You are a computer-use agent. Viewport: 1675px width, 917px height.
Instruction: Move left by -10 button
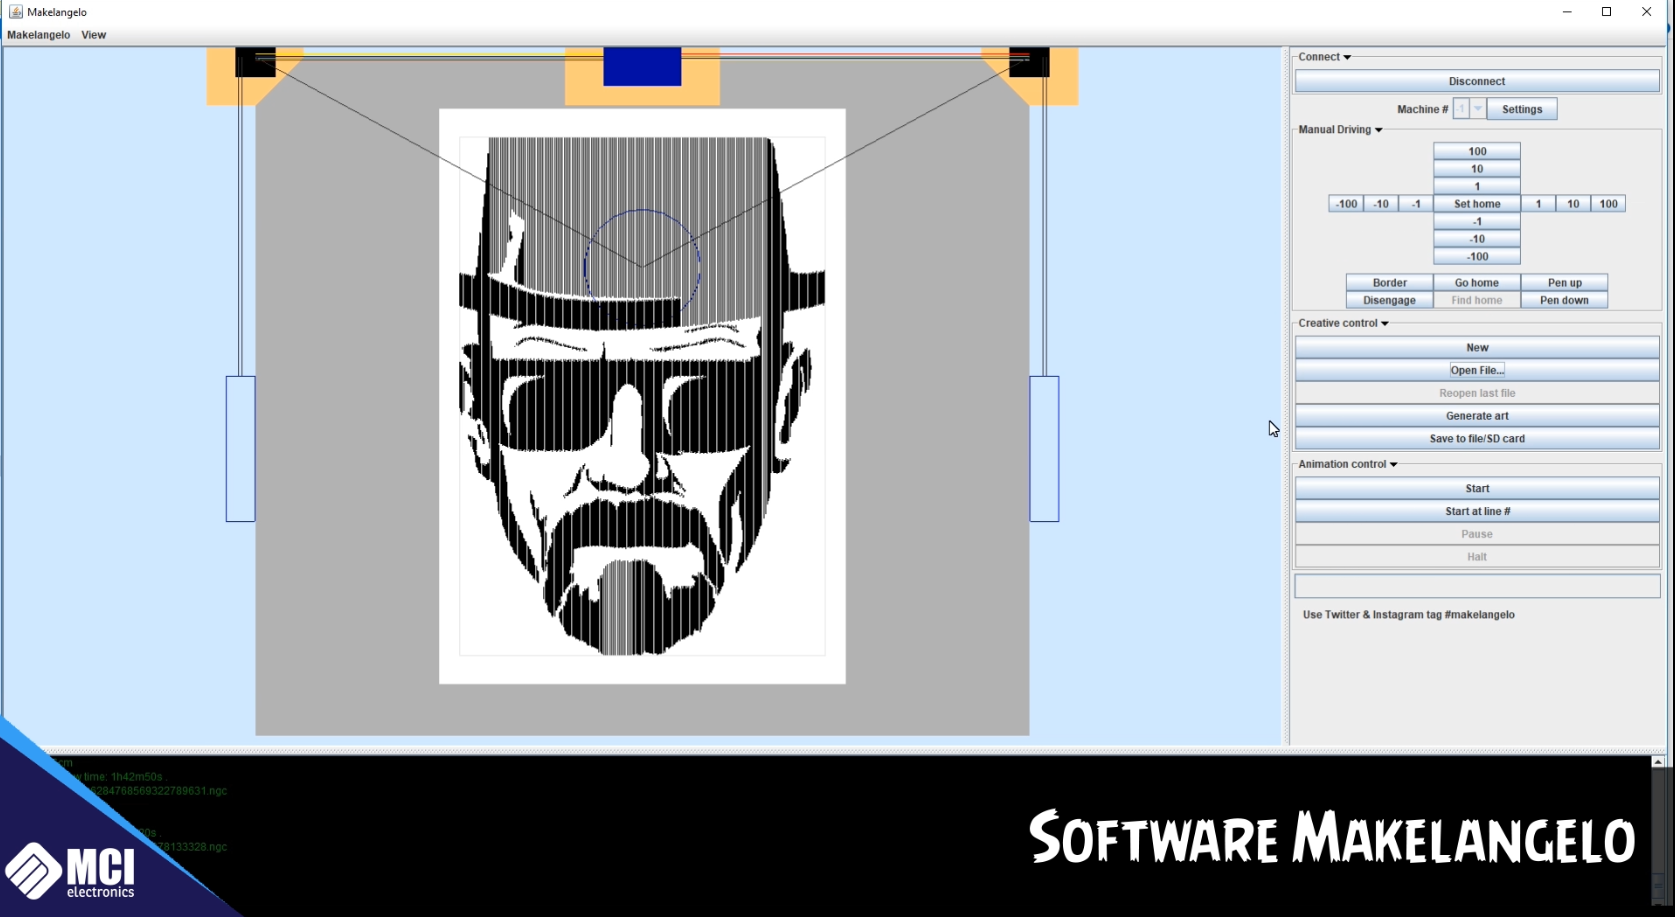click(1381, 204)
